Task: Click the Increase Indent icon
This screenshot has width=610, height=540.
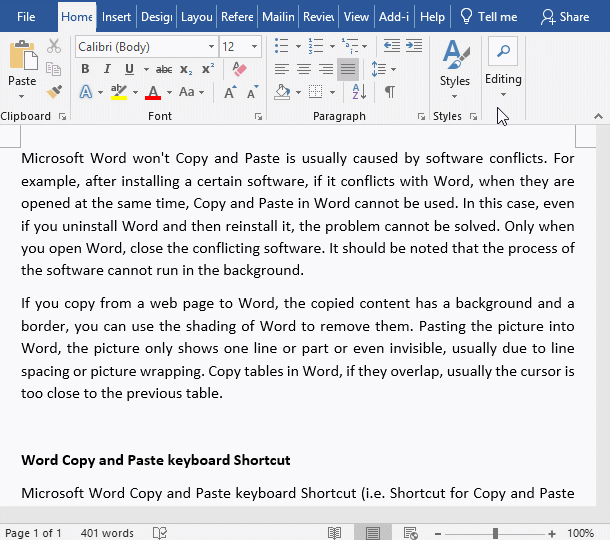Action: 414,46
